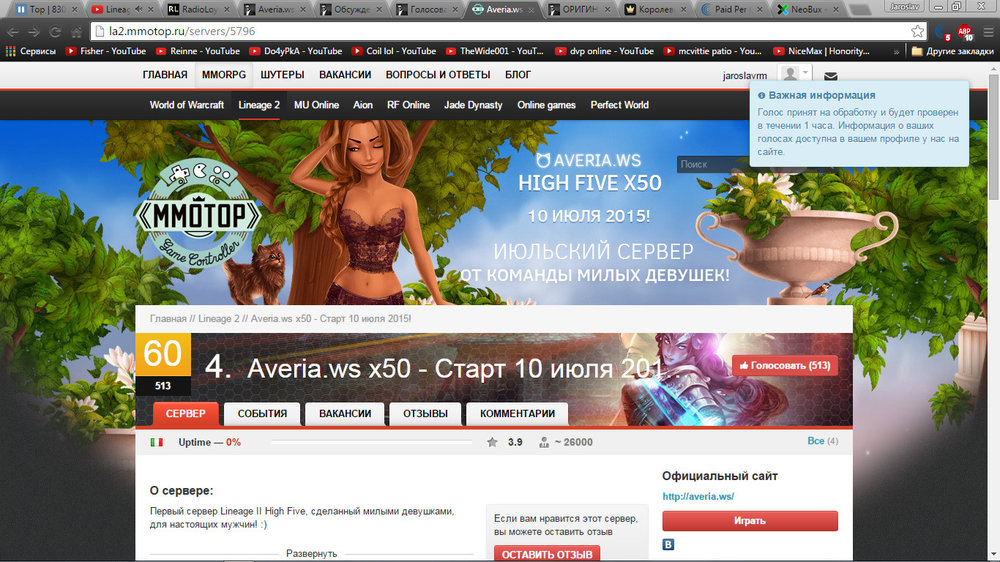Expand server description via Развернуть

coord(311,553)
